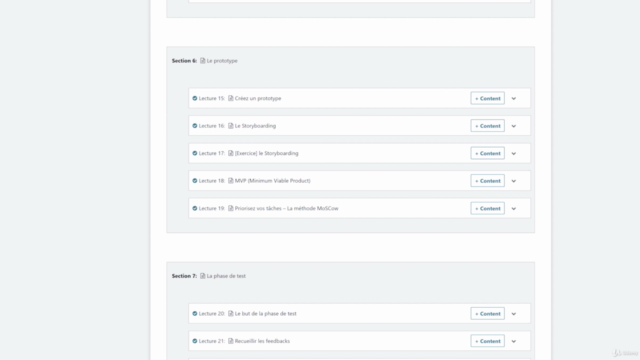Screen dimensions: 640x360
Task: Select the 'Lecture 18:' label
Action: coord(212,181)
